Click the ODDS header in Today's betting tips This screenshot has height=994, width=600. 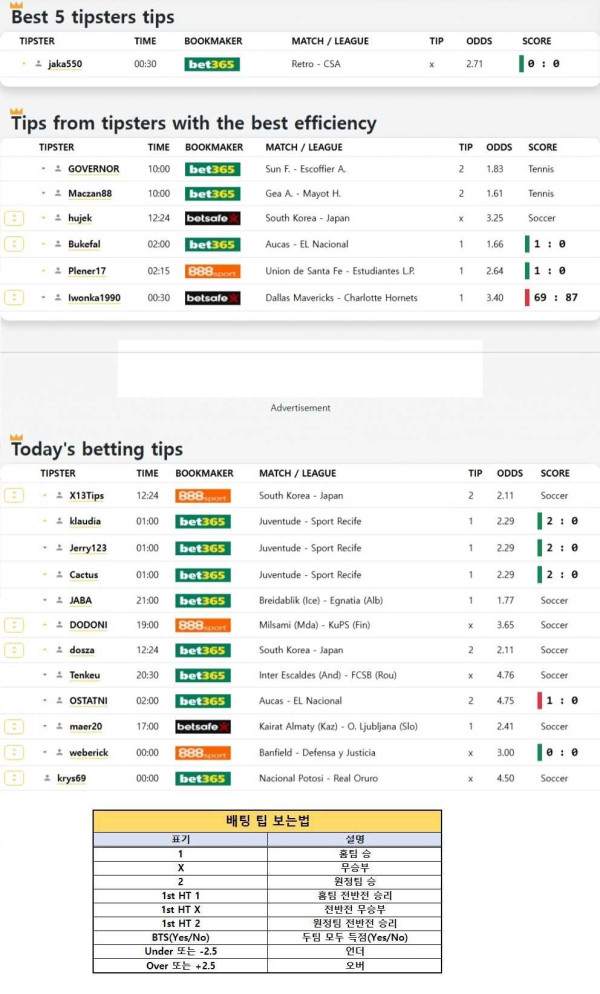[x=510, y=473]
